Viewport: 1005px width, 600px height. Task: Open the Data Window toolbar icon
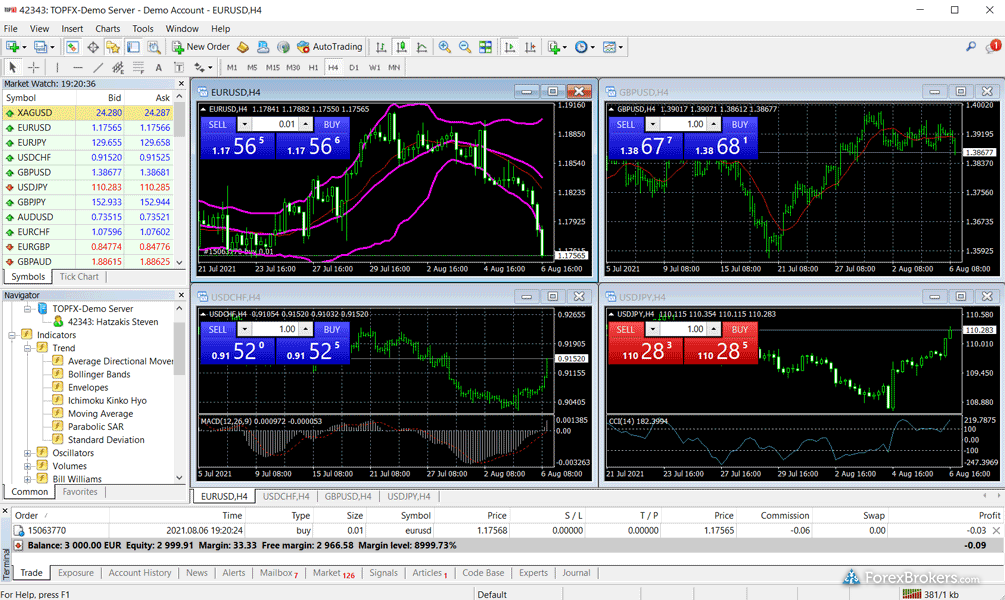coord(93,47)
